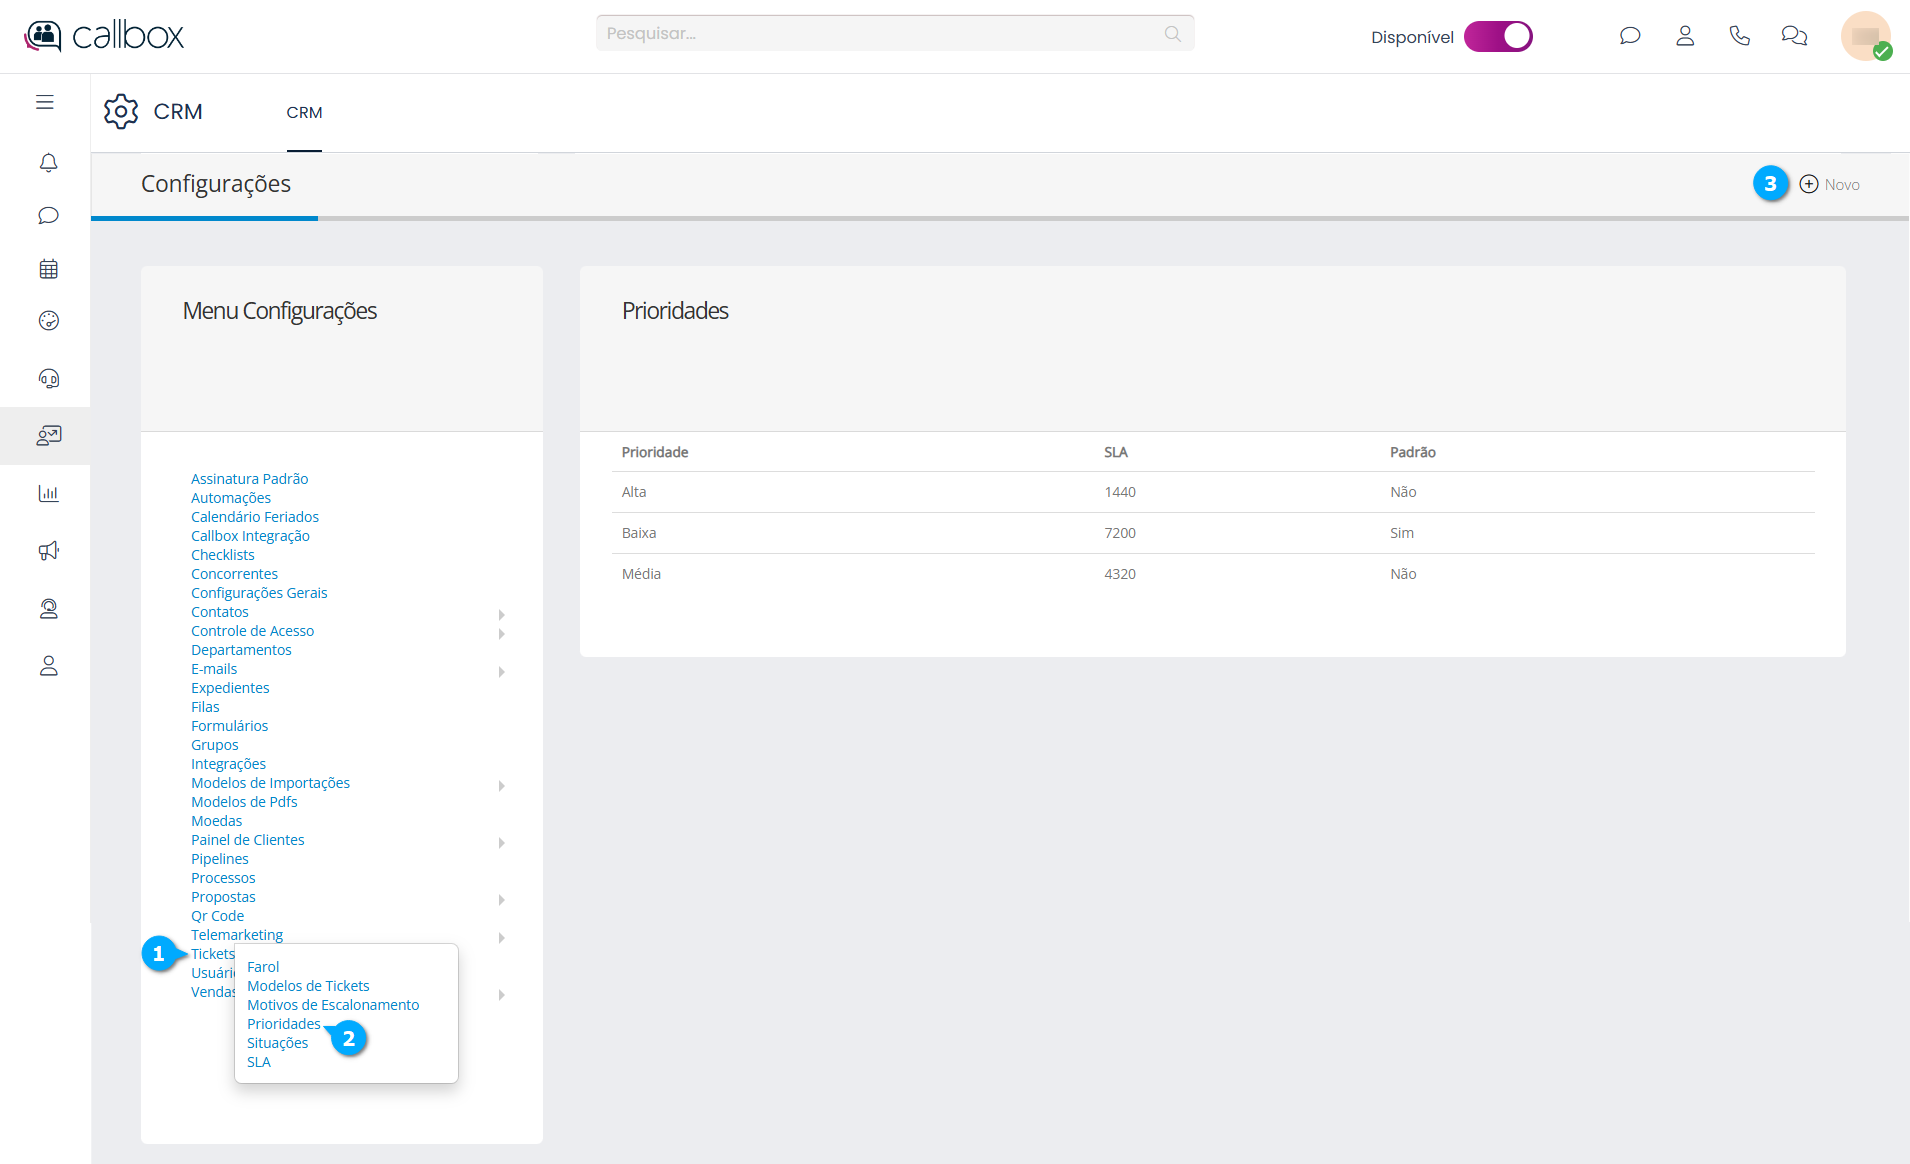Image resolution: width=1910 pixels, height=1164 pixels.
Task: Click the Novo button
Action: (1830, 185)
